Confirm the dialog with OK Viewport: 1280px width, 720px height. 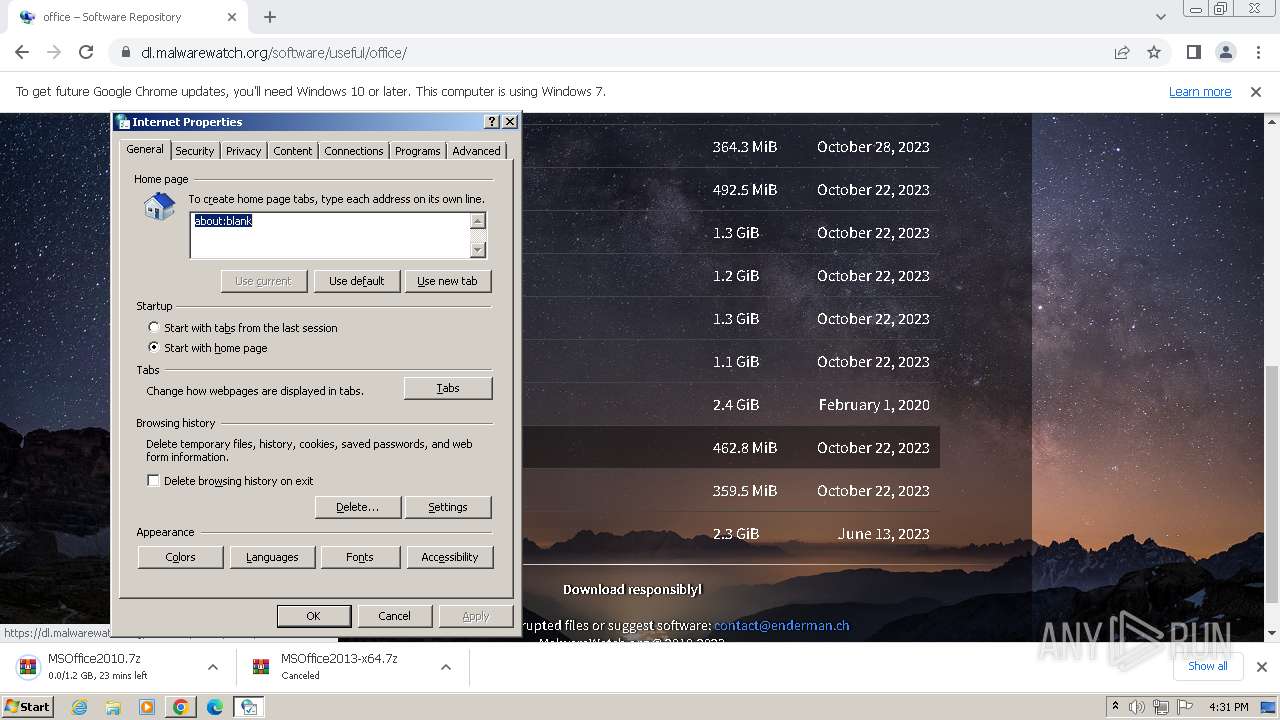(314, 616)
